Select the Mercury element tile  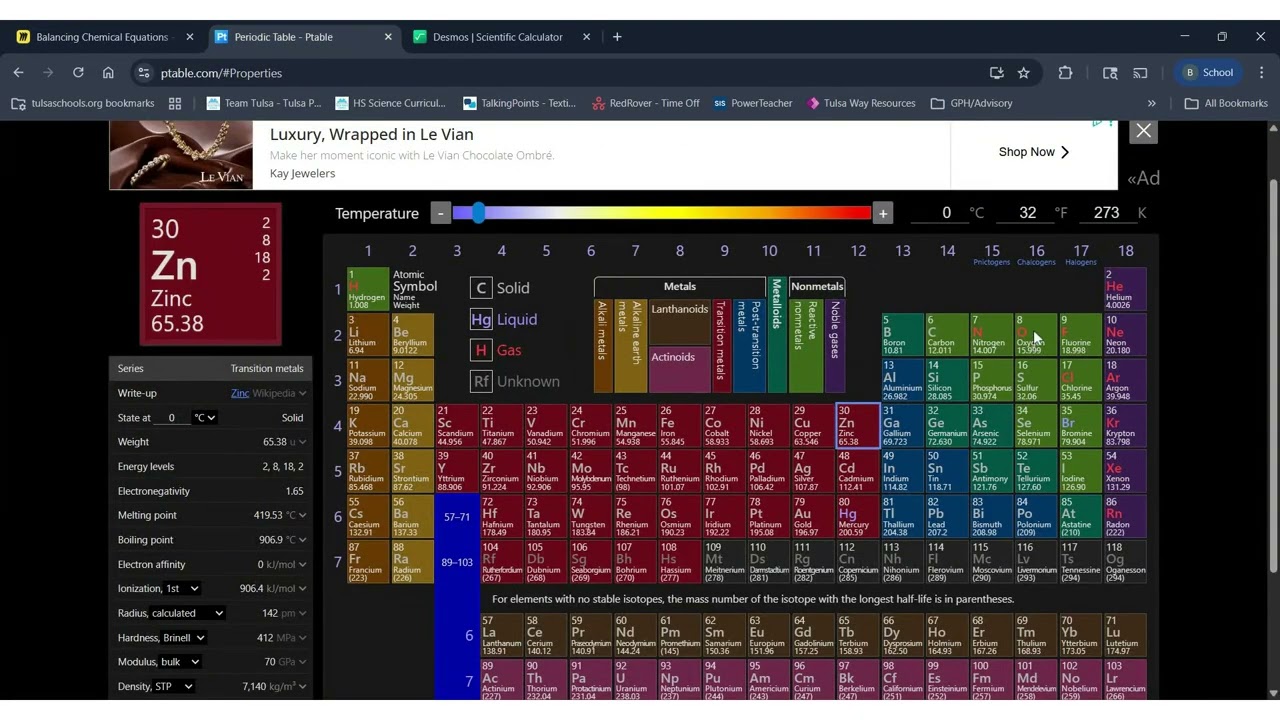(x=858, y=517)
